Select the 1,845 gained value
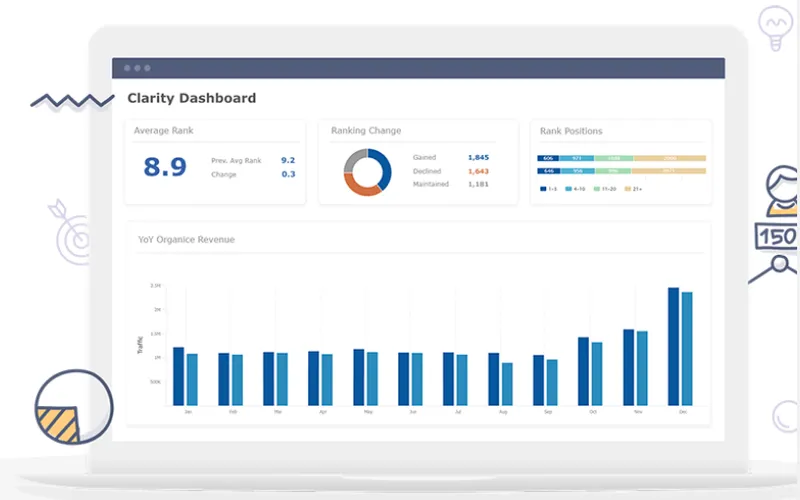 [x=478, y=157]
